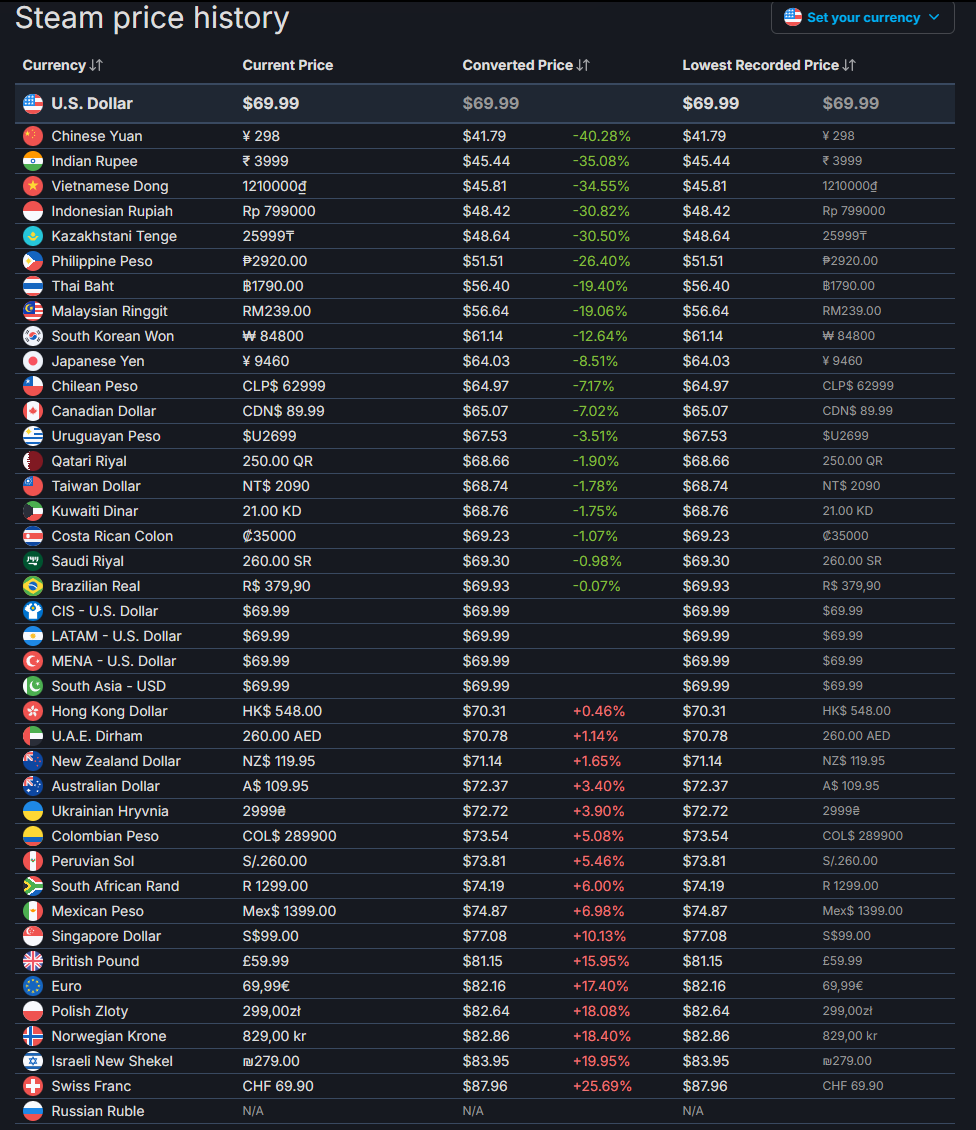Click the South Korean Won flag icon

pyautogui.click(x=33, y=336)
